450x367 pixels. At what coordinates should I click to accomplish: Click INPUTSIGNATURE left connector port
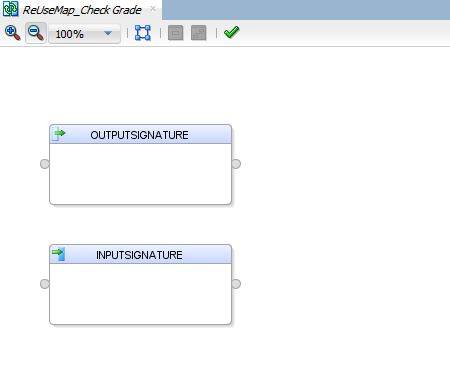[x=45, y=284]
